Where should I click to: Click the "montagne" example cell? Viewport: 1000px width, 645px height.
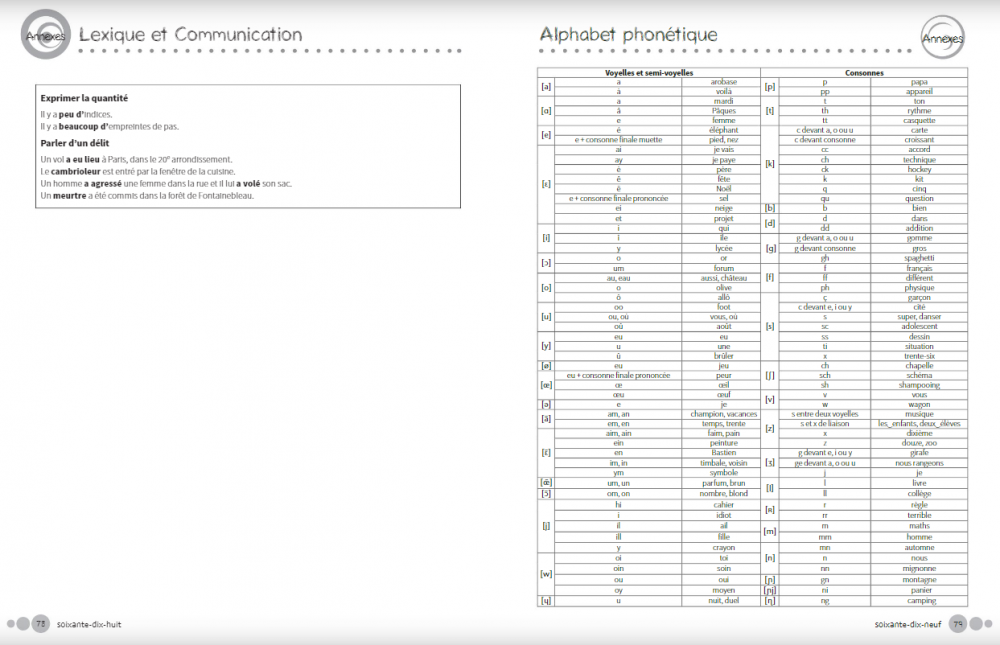(x=919, y=580)
